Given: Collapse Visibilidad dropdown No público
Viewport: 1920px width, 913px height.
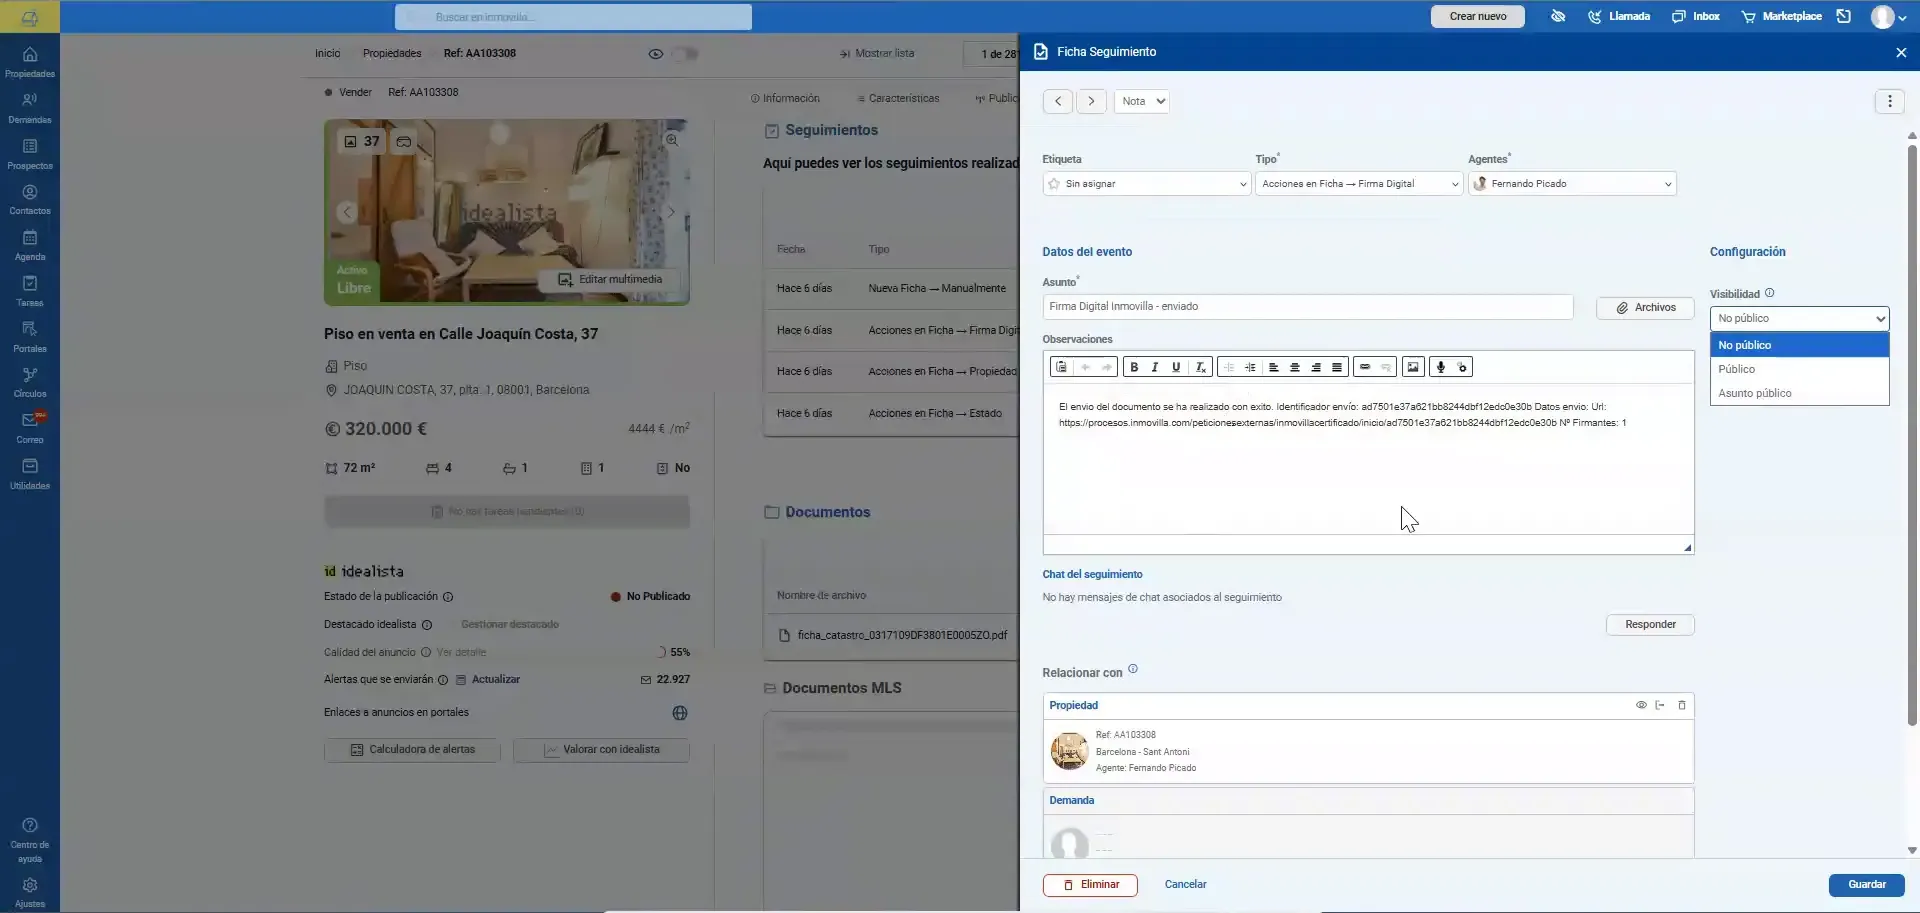Looking at the screenshot, I should pos(1799,318).
